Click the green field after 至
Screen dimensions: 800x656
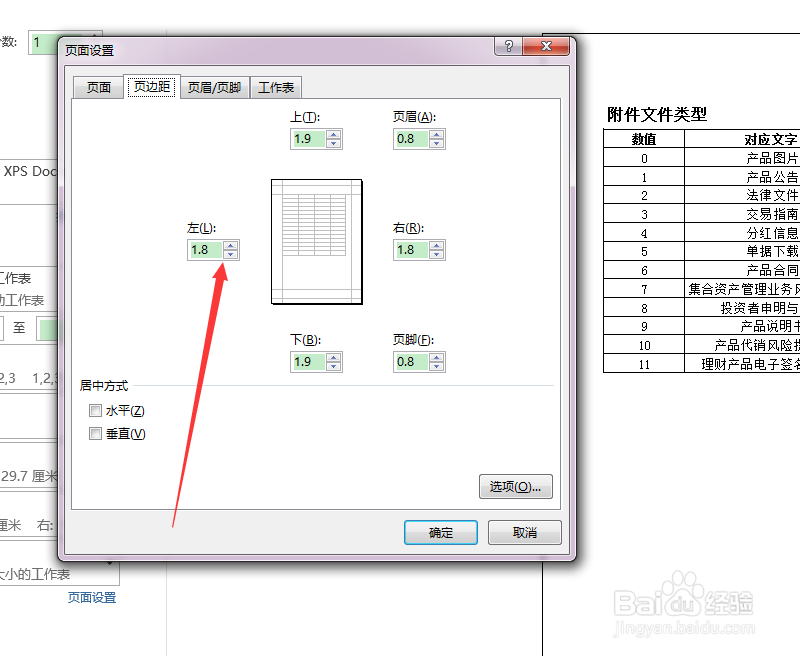tap(50, 327)
